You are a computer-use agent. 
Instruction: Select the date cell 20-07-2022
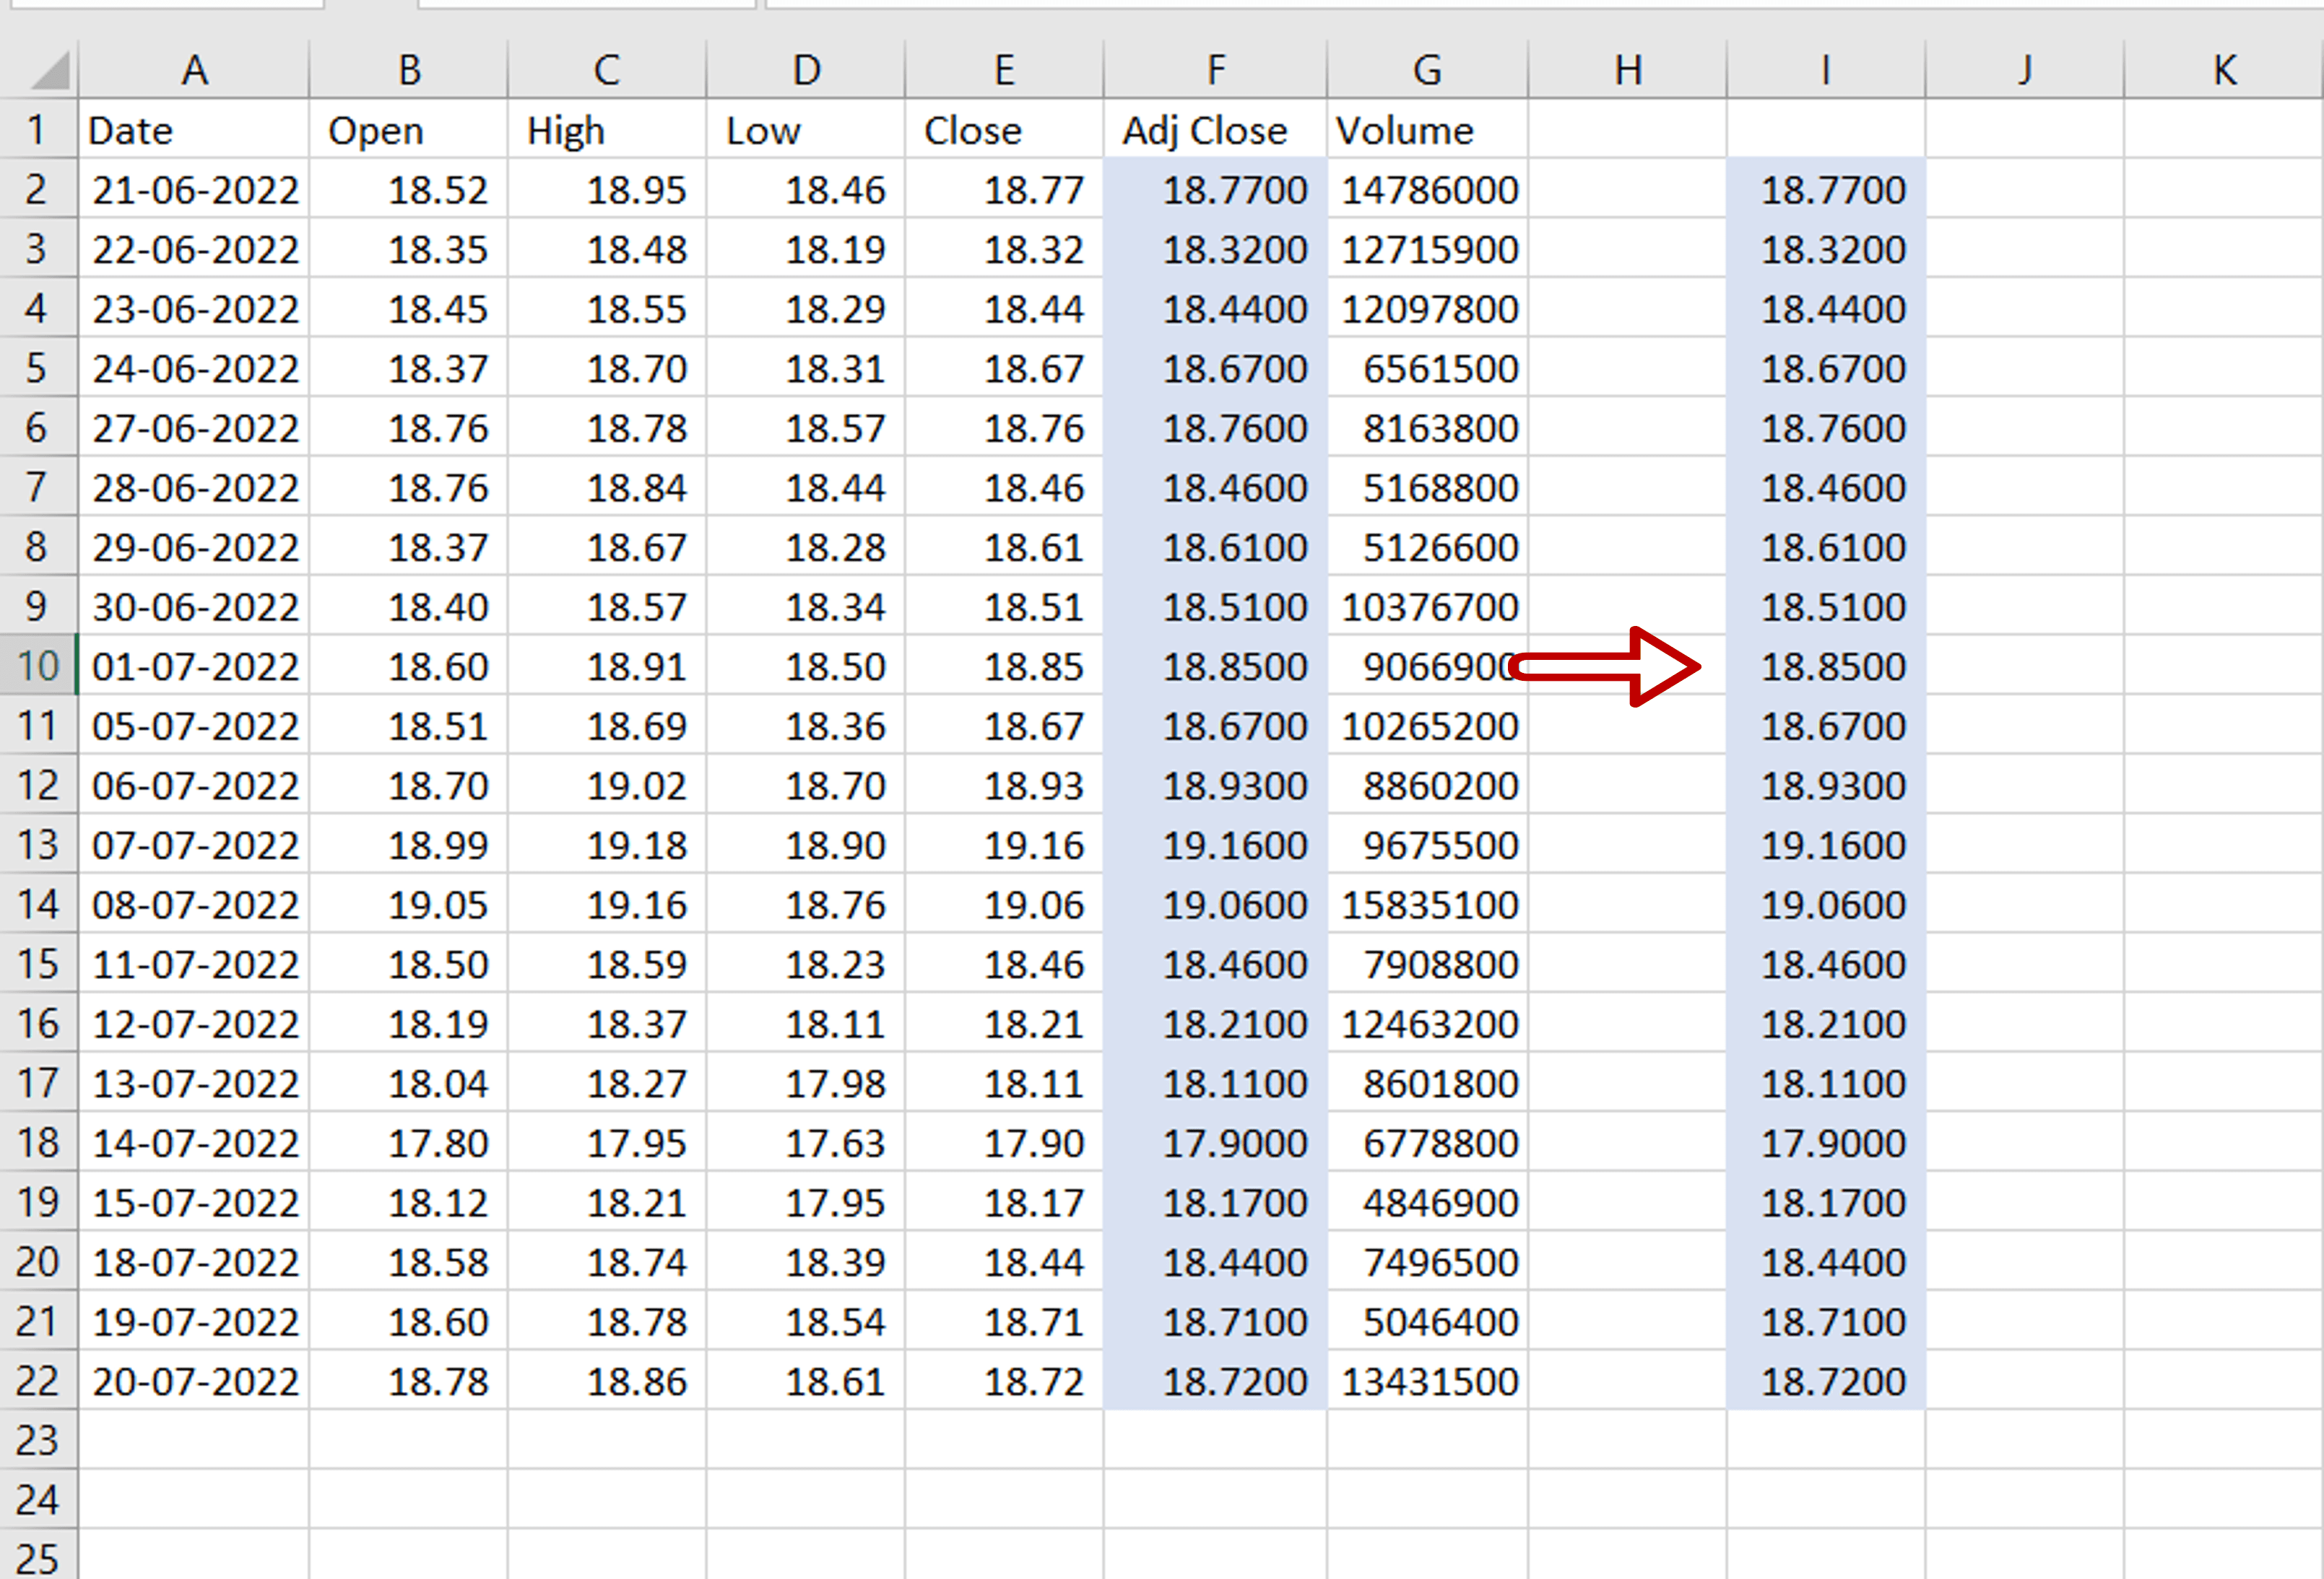[193, 1381]
